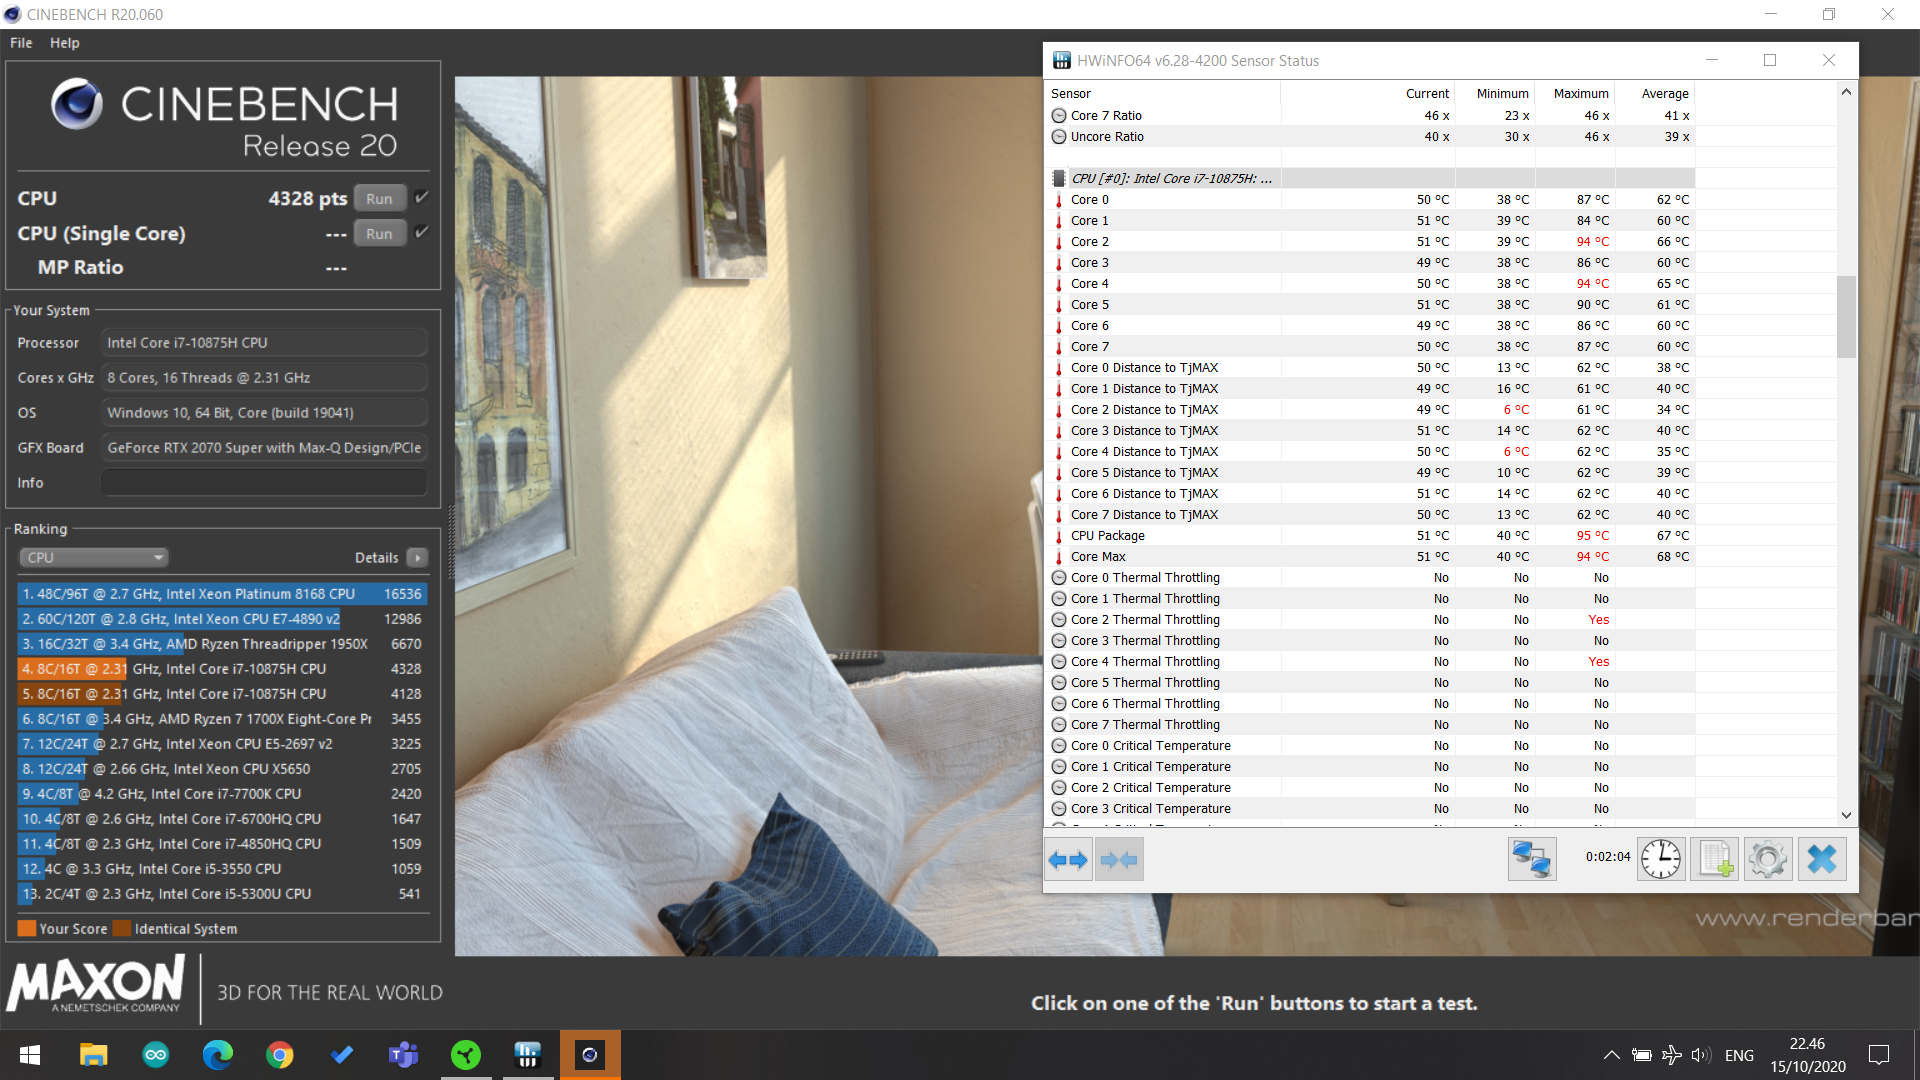Open the notification action center

point(1879,1055)
